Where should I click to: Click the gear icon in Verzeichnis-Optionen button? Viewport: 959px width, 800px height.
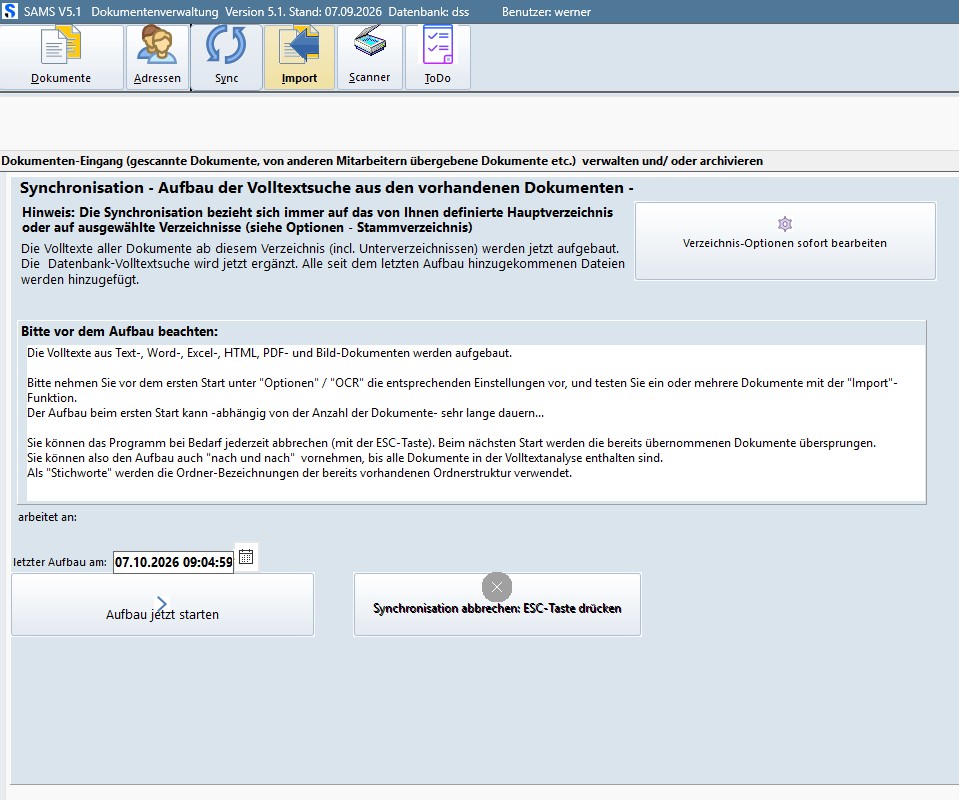785,223
